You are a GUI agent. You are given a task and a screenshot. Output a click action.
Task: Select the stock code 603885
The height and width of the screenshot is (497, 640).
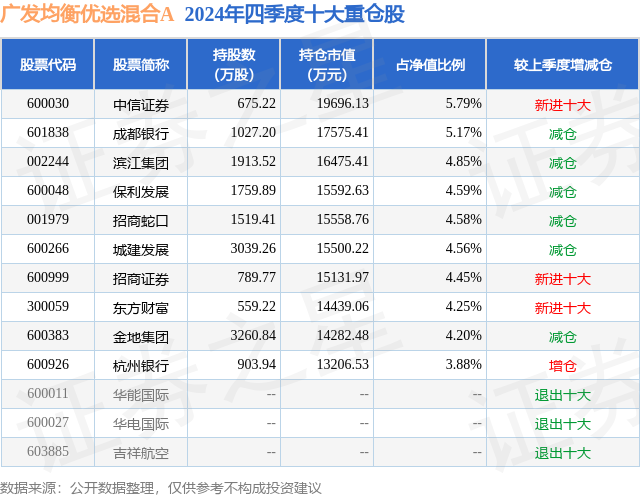pos(48,451)
